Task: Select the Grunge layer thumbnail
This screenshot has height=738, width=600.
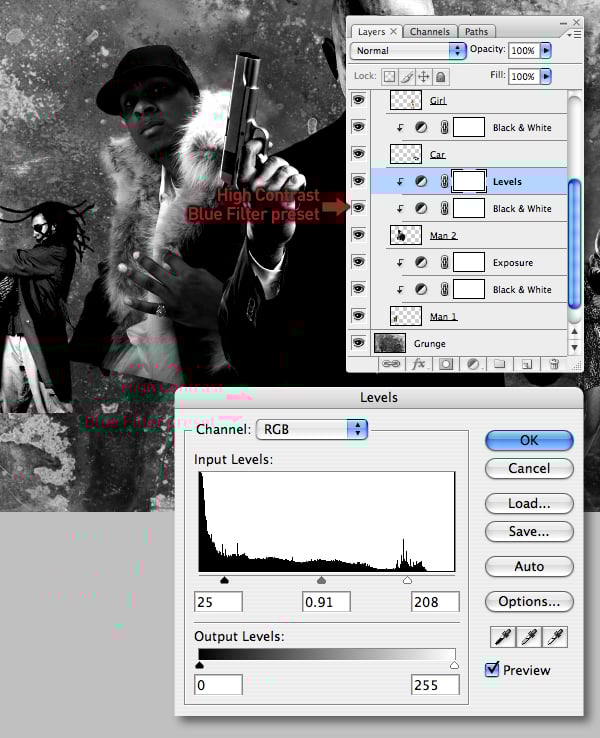Action: [390, 343]
